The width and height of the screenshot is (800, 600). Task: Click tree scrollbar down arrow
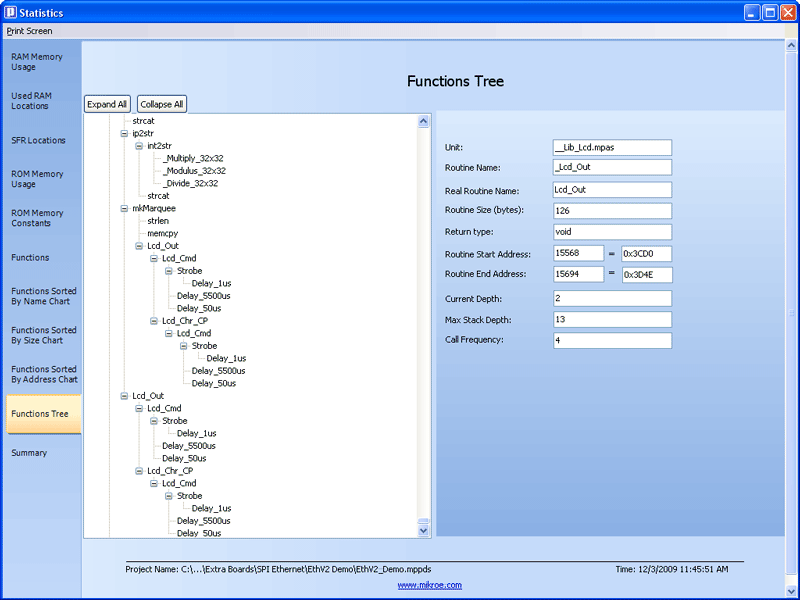click(423, 531)
